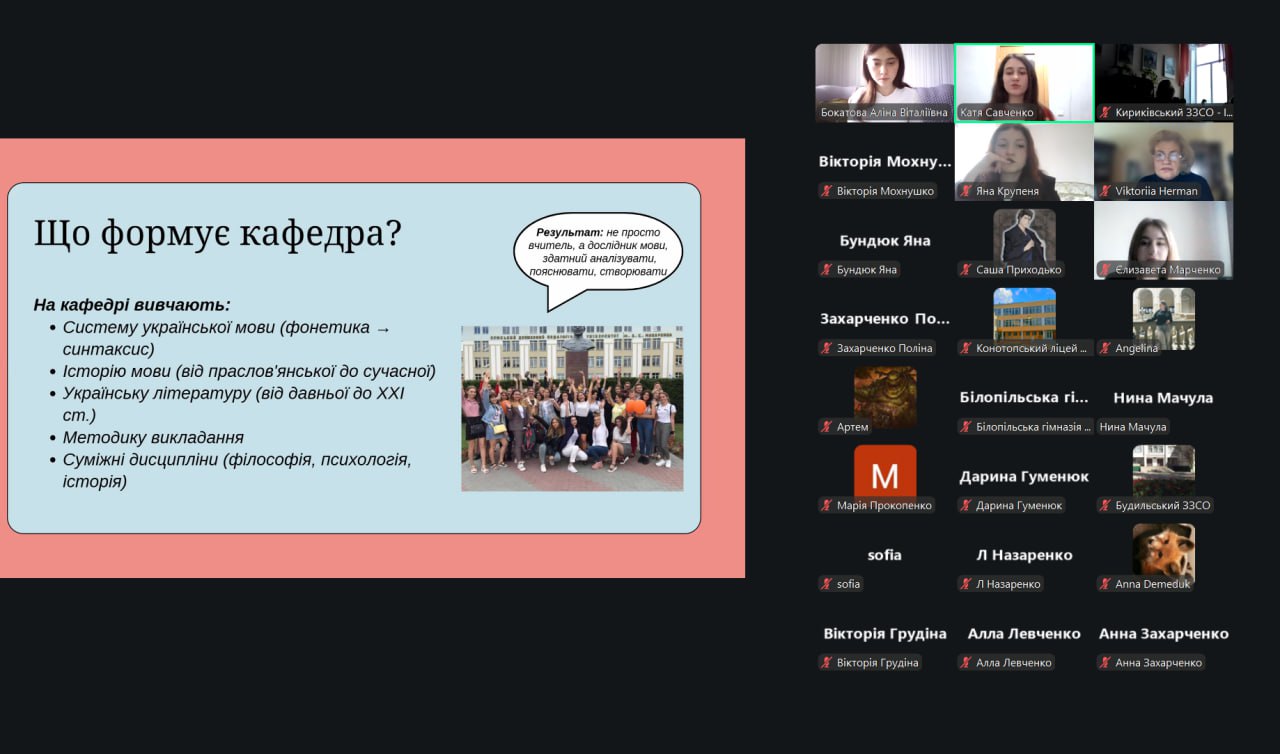The width and height of the screenshot is (1280, 754).
Task: Click Саша Приходько's profile avatar
Action: click(x=1024, y=236)
